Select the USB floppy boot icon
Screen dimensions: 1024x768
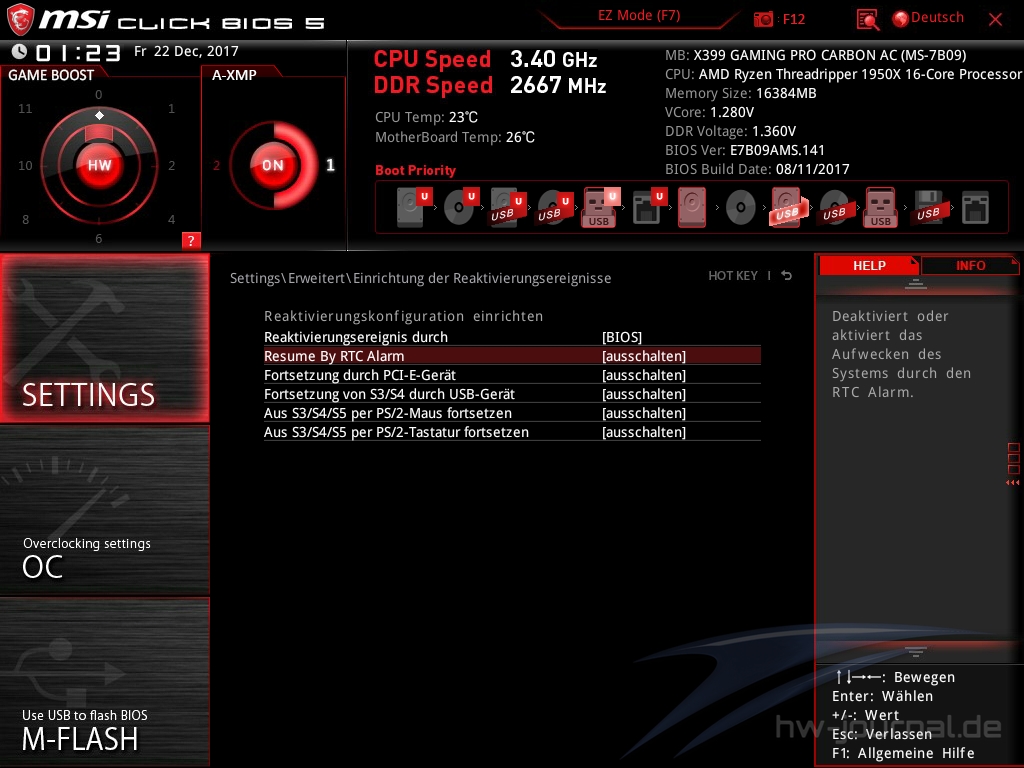click(x=929, y=207)
